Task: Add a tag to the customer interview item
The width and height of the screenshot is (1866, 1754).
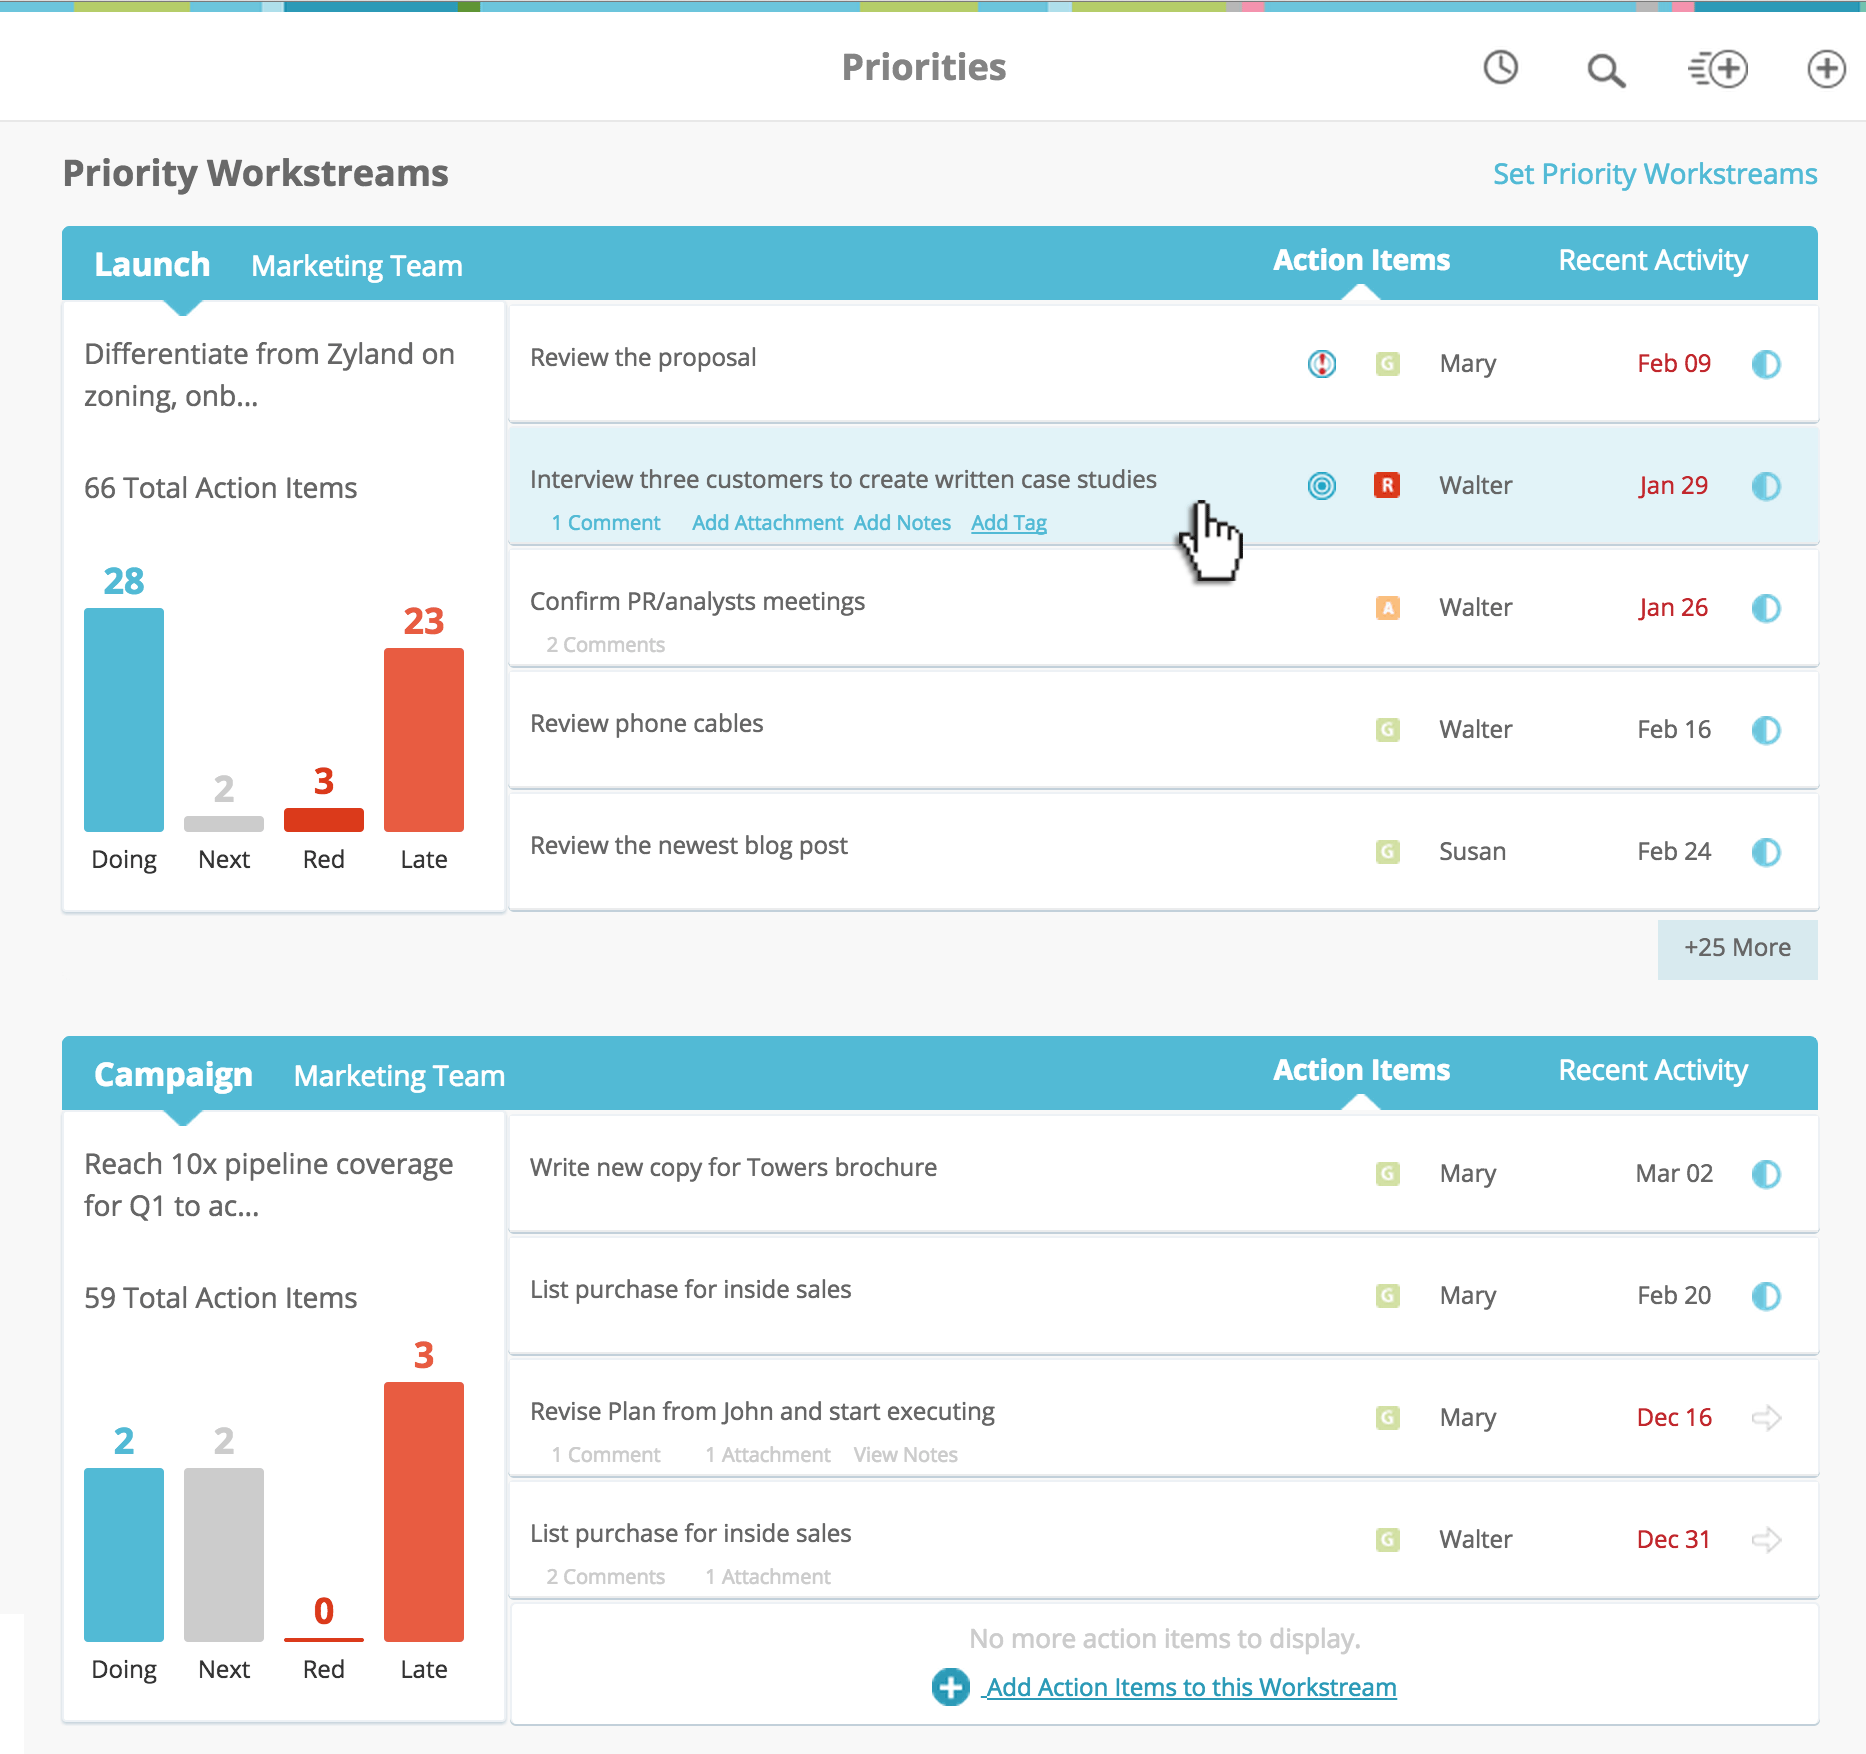Action: point(1009,523)
